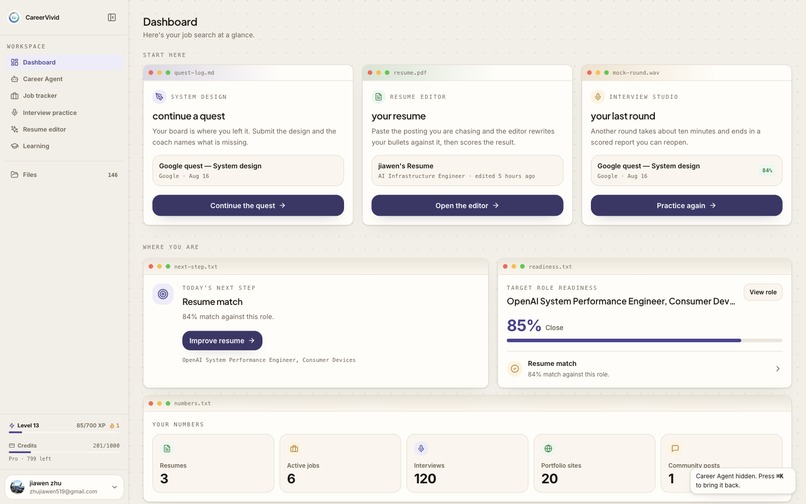Click the Interview Studio microphone icon
The image size is (806, 504).
597,97
